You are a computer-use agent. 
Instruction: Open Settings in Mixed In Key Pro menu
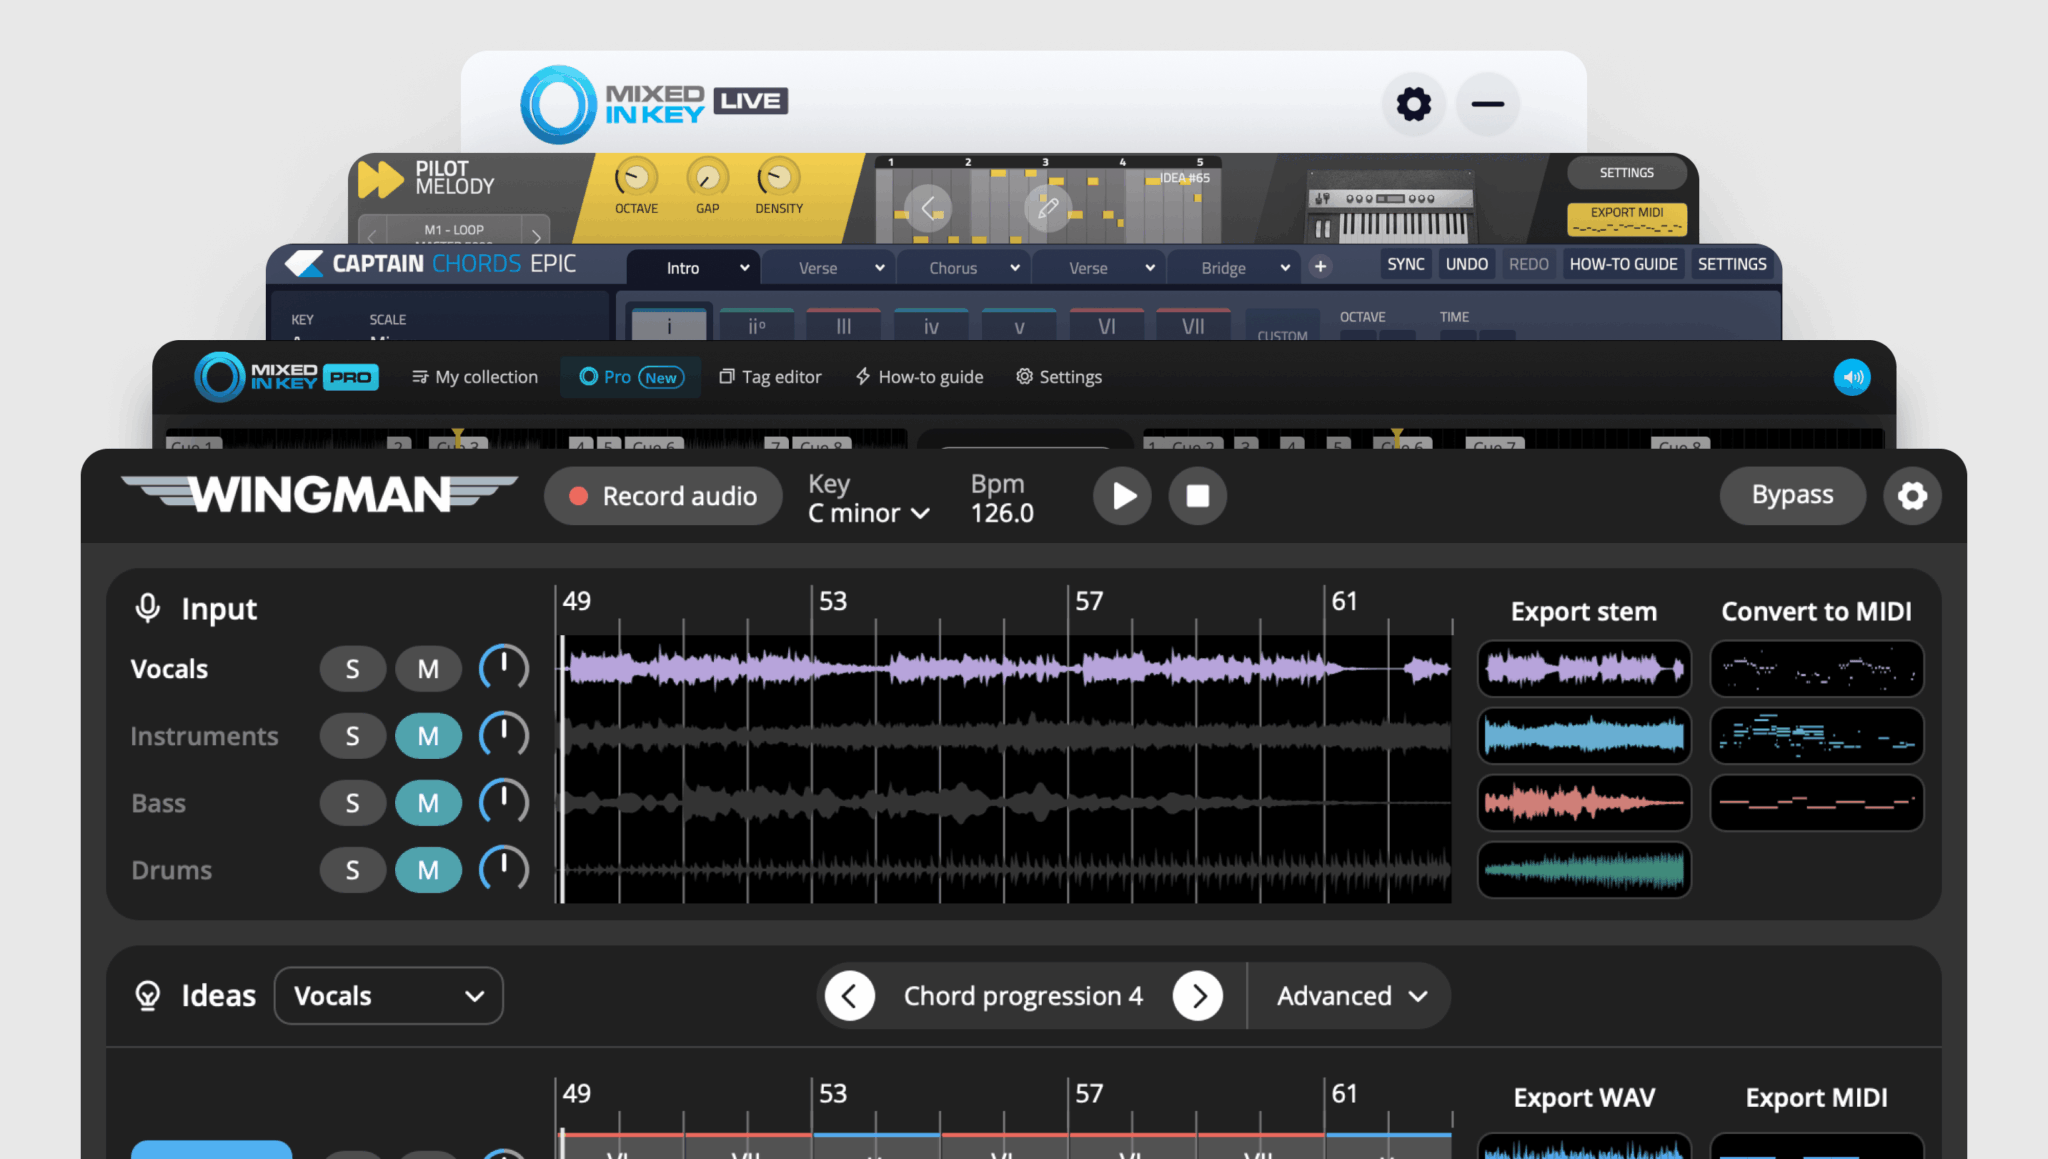point(1059,377)
